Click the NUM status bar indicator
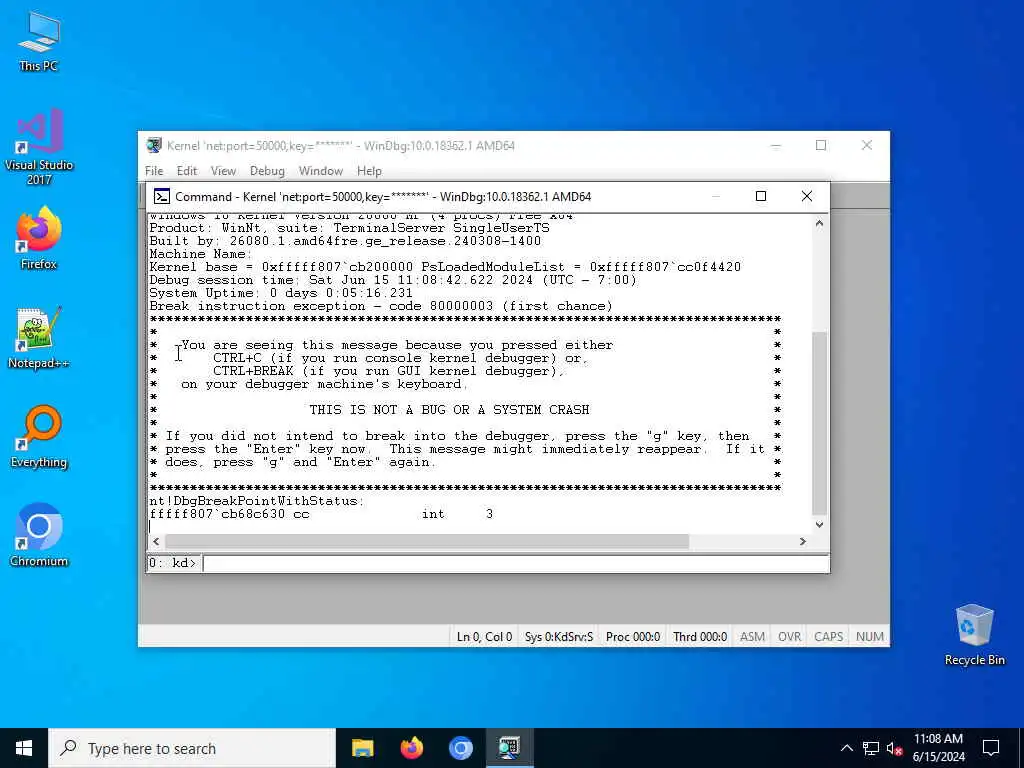The height and width of the screenshot is (768, 1024). tap(870, 637)
